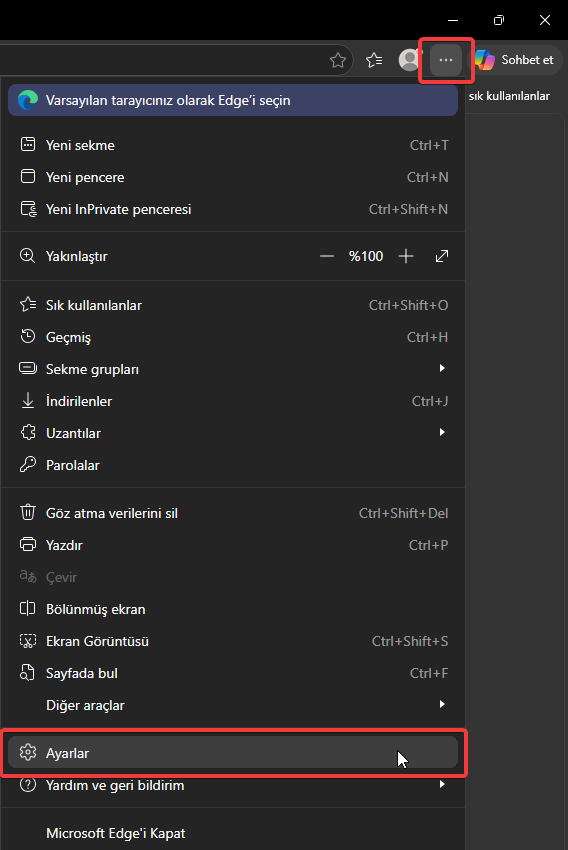Click the Yeni sekme new tab icon
This screenshot has height=850, width=568.
[x=28, y=145]
